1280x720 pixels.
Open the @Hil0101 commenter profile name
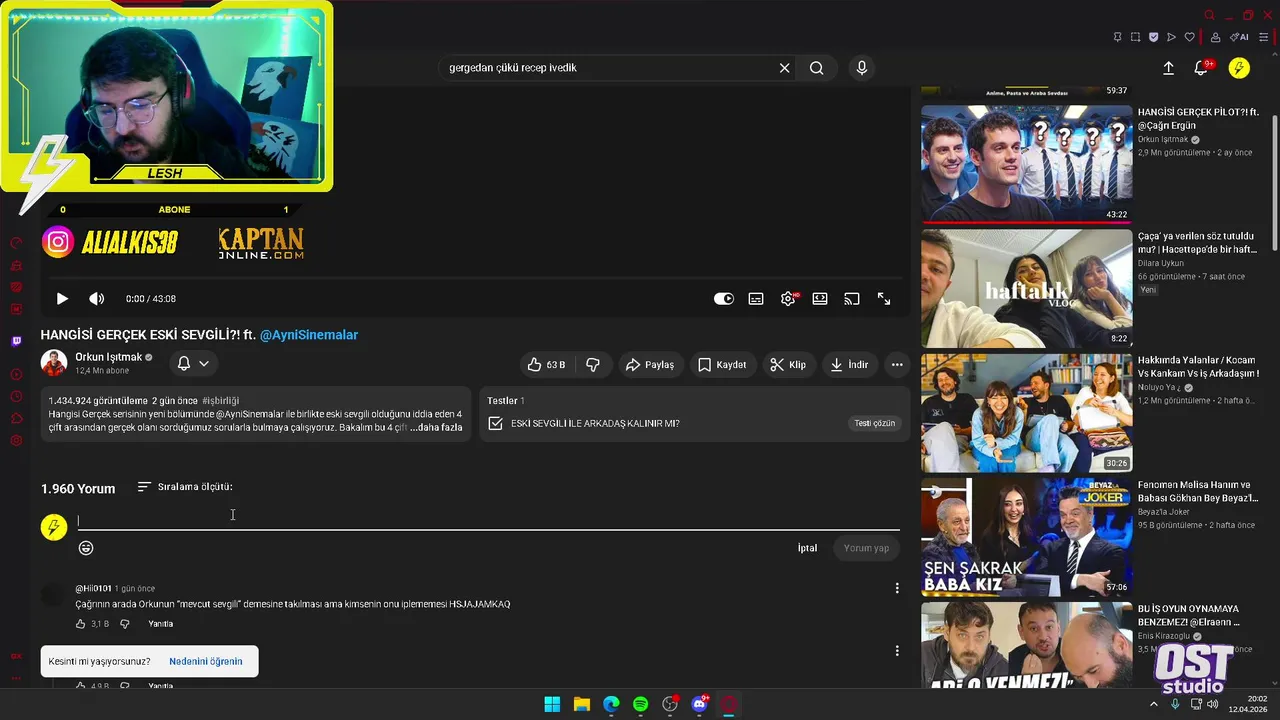pyautogui.click(x=93, y=589)
